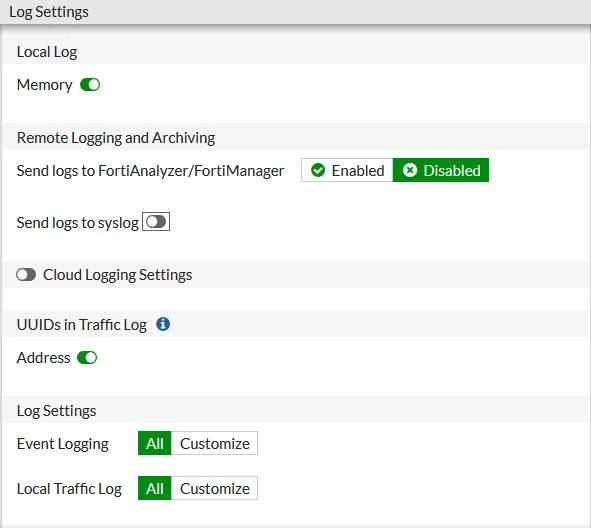
Task: Choose Customize for Local Traffic Log
Action: 214,488
